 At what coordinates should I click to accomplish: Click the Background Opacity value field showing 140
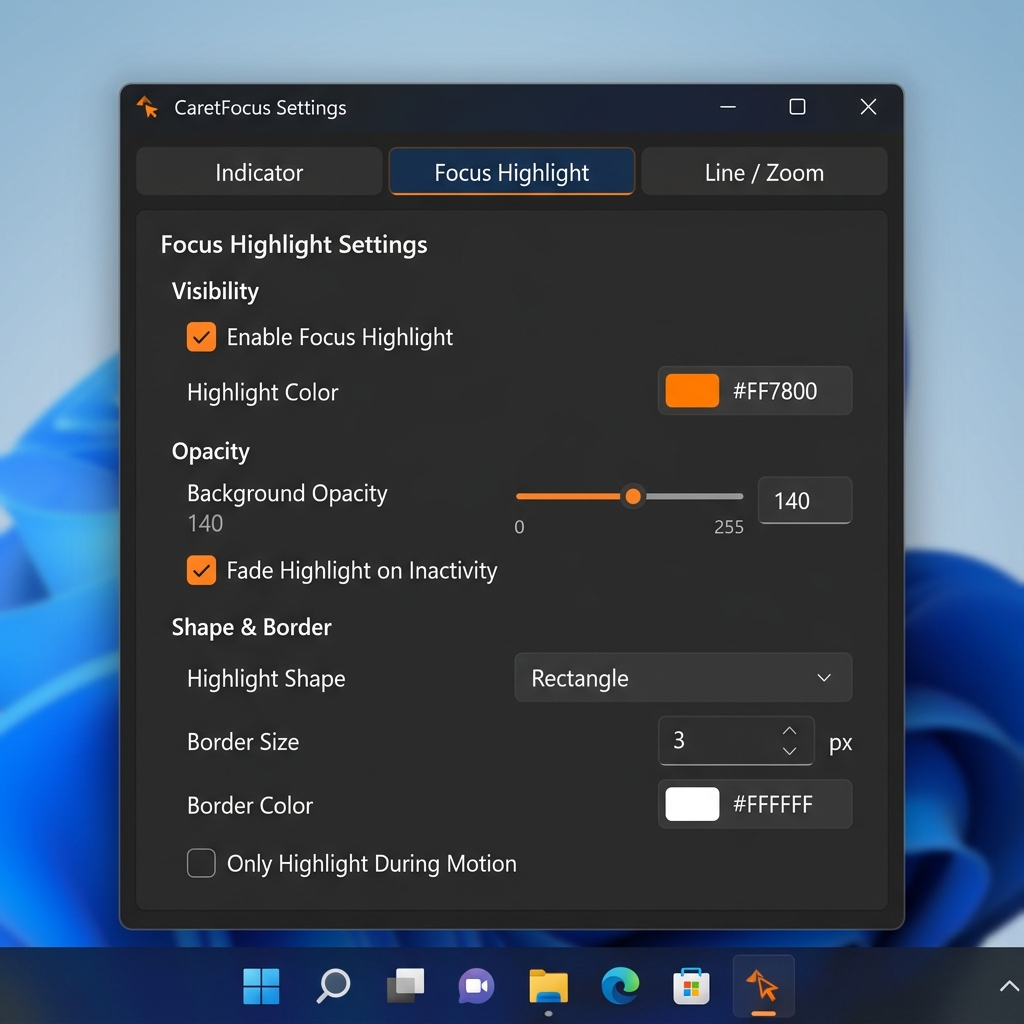tap(805, 500)
